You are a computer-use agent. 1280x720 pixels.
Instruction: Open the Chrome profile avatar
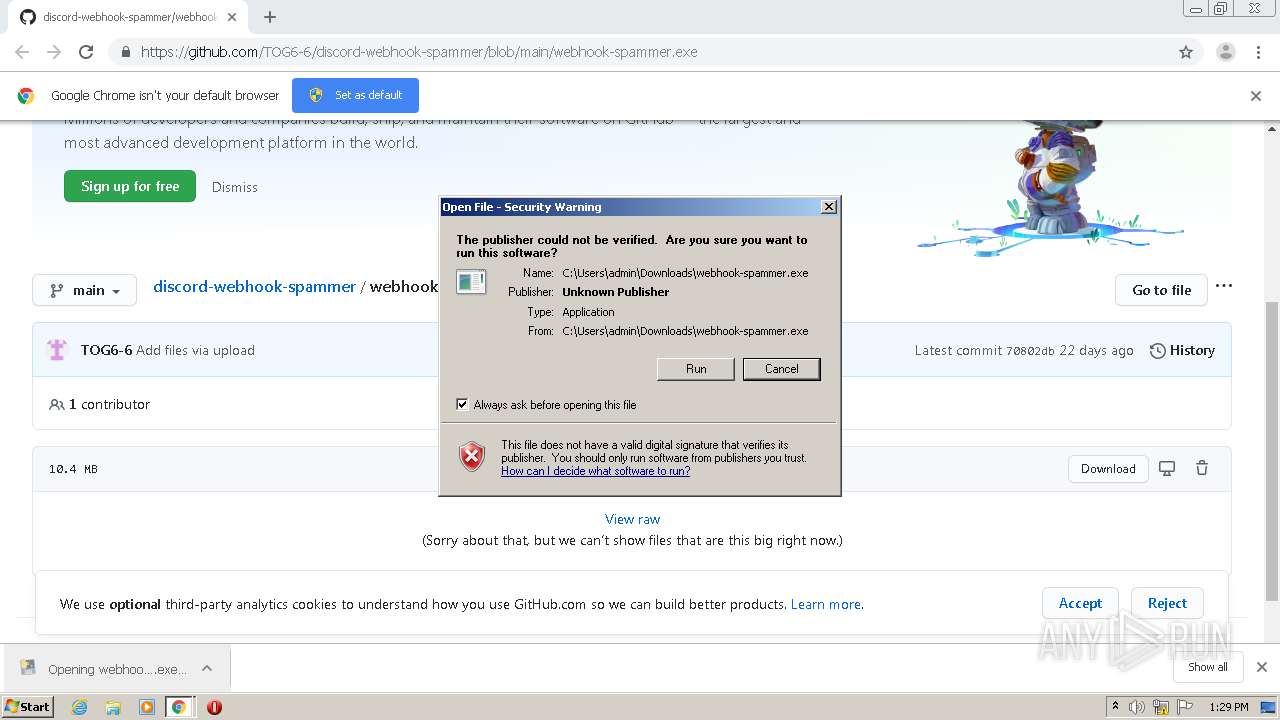pos(1225,52)
